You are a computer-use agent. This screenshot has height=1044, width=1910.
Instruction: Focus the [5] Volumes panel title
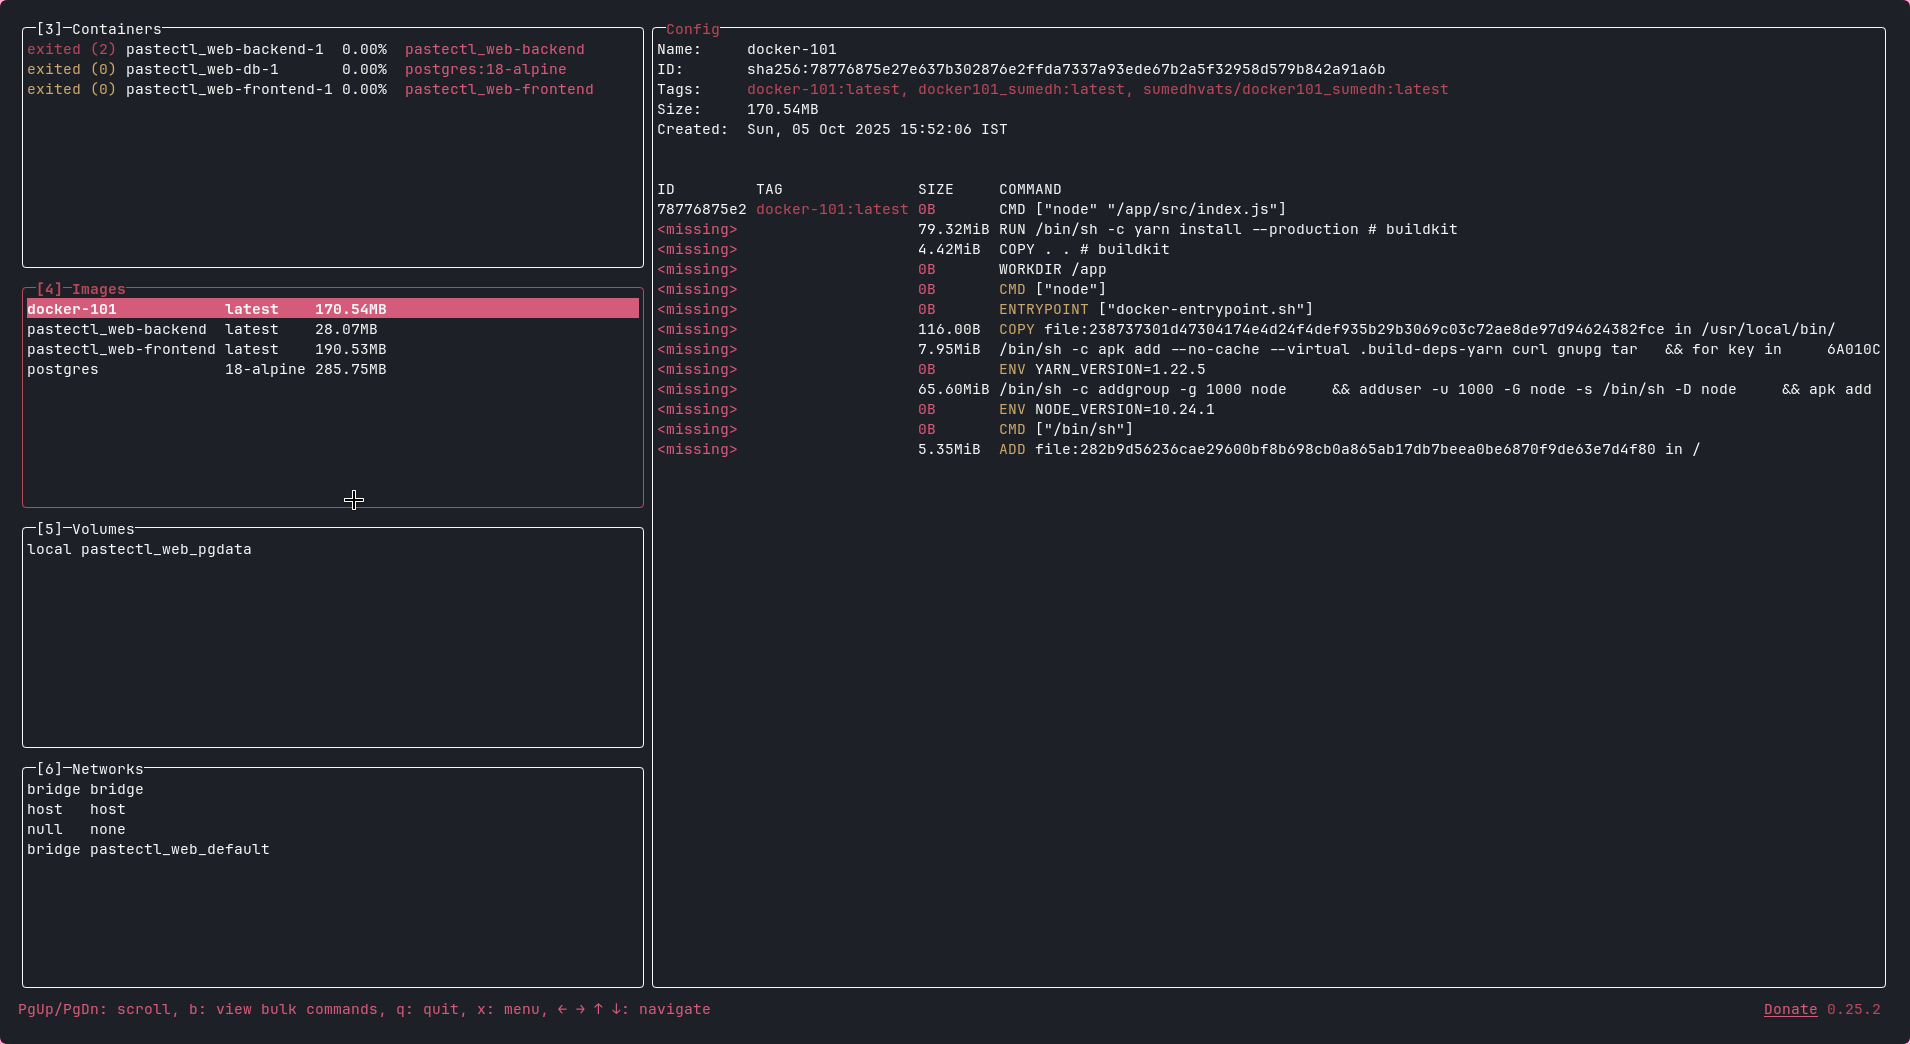click(85, 529)
